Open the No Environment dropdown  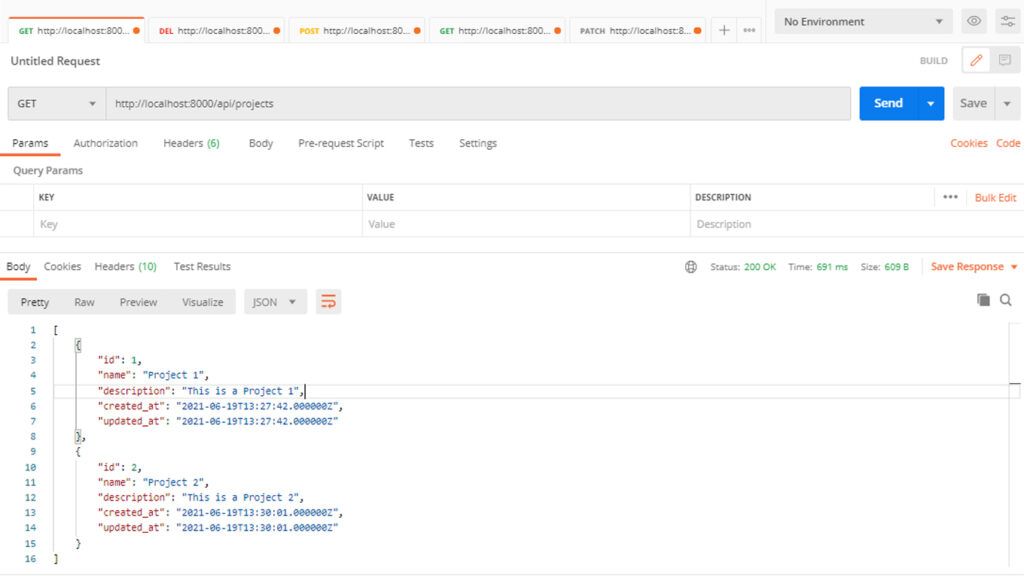click(x=863, y=22)
